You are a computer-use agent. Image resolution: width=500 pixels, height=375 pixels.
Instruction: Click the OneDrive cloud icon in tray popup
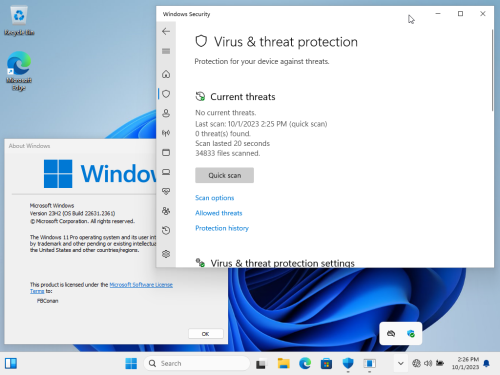[391, 333]
